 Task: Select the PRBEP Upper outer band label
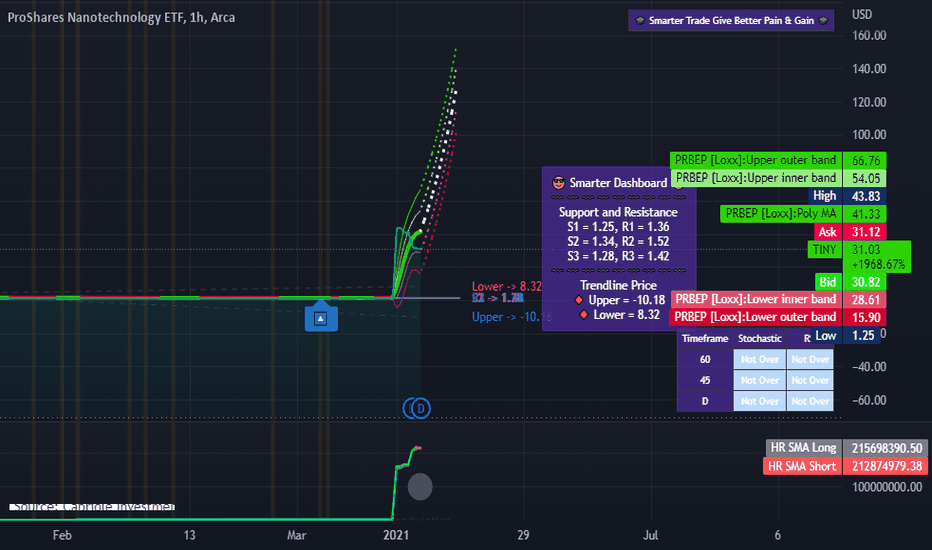pyautogui.click(x=755, y=160)
